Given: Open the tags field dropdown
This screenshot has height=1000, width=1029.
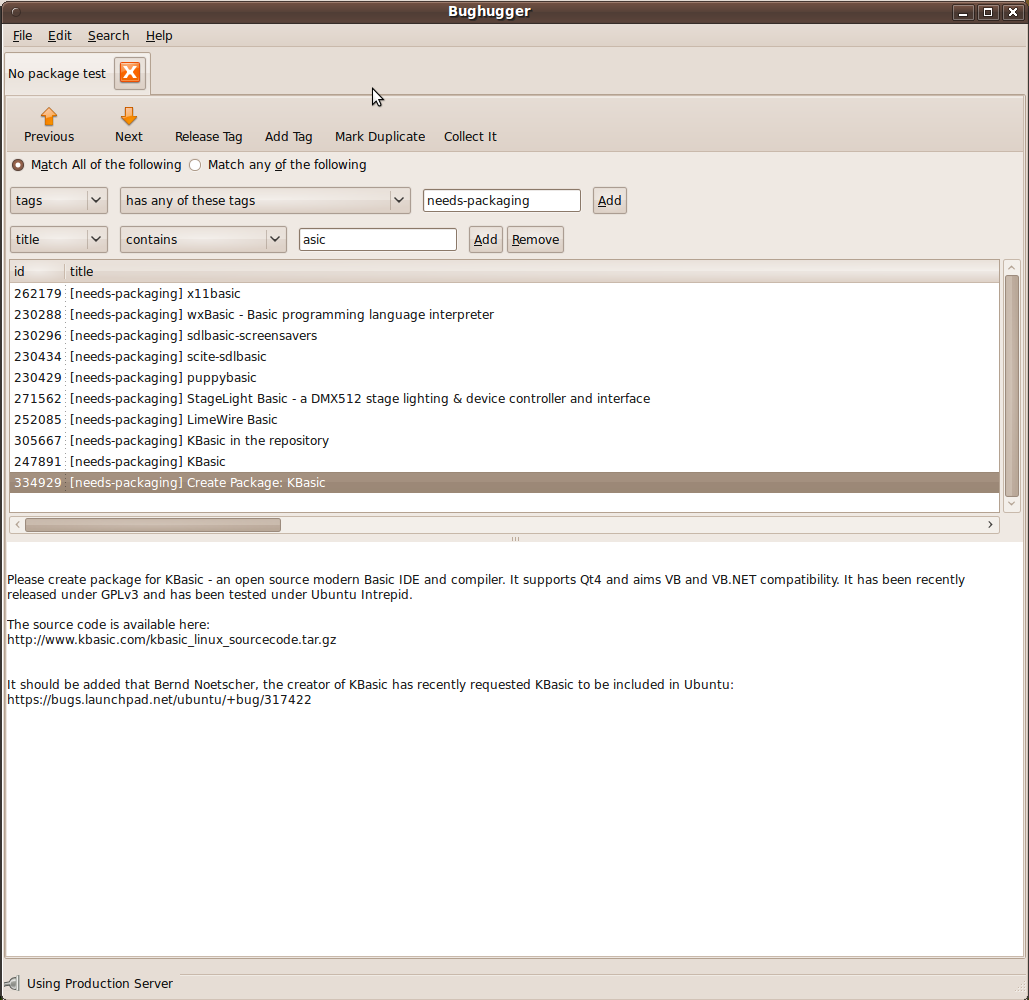Looking at the screenshot, I should tap(59, 200).
